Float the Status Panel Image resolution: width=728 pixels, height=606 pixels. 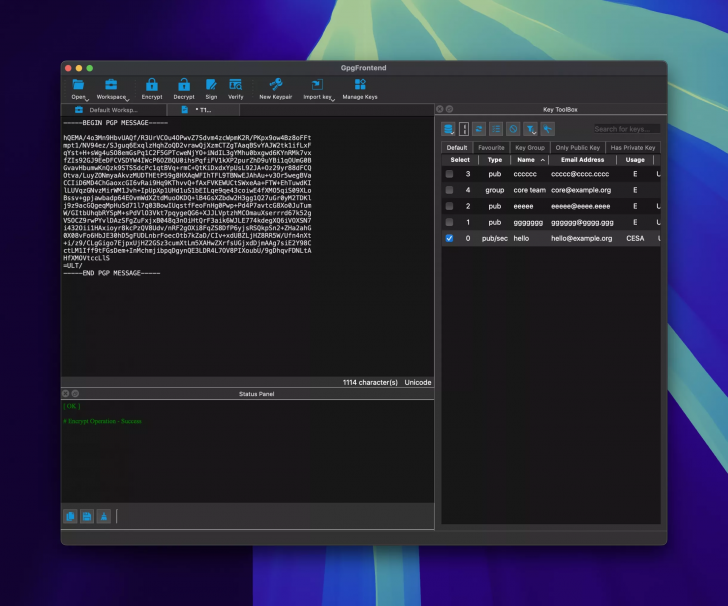pyautogui.click(x=75, y=393)
